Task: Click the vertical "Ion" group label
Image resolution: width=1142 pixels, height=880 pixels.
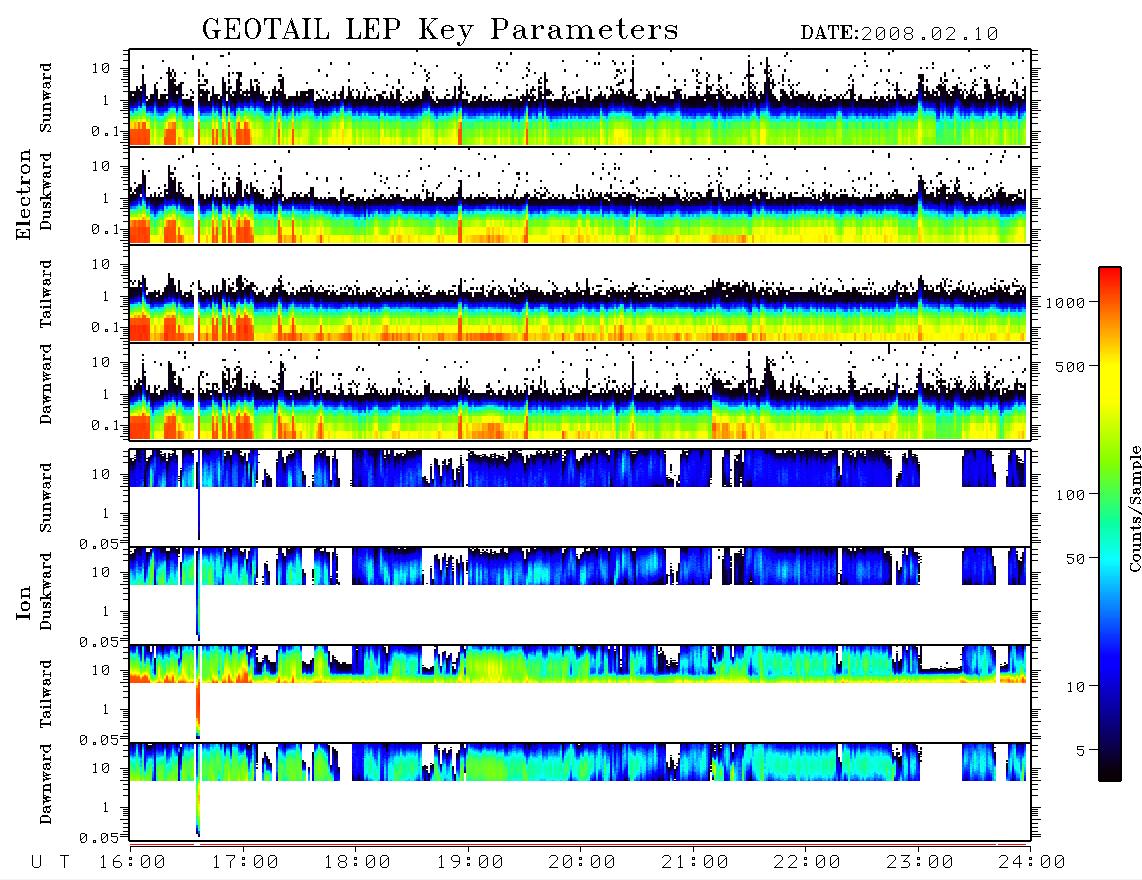Action: pos(24,602)
